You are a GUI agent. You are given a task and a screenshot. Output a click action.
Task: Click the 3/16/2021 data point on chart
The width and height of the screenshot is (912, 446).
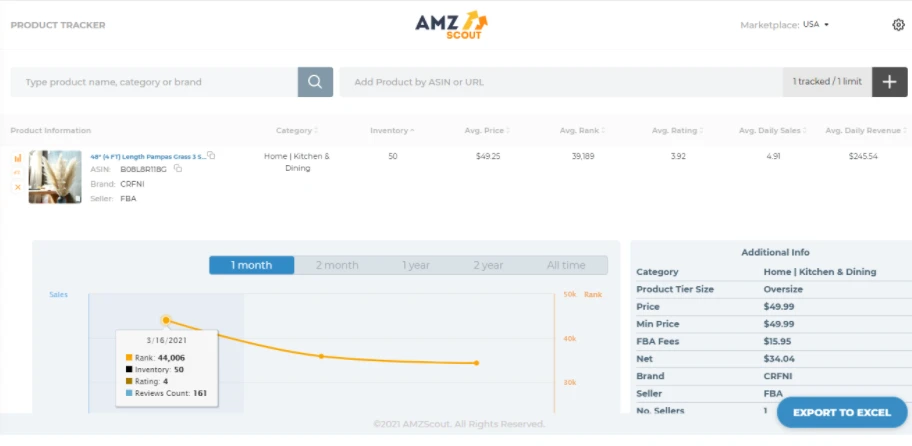point(166,320)
